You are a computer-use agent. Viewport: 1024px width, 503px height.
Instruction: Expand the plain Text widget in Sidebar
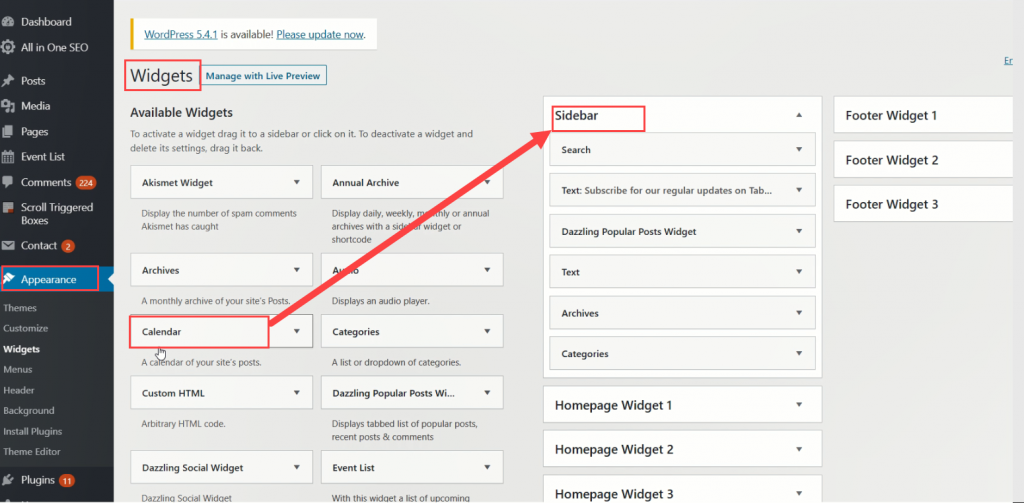click(x=799, y=272)
